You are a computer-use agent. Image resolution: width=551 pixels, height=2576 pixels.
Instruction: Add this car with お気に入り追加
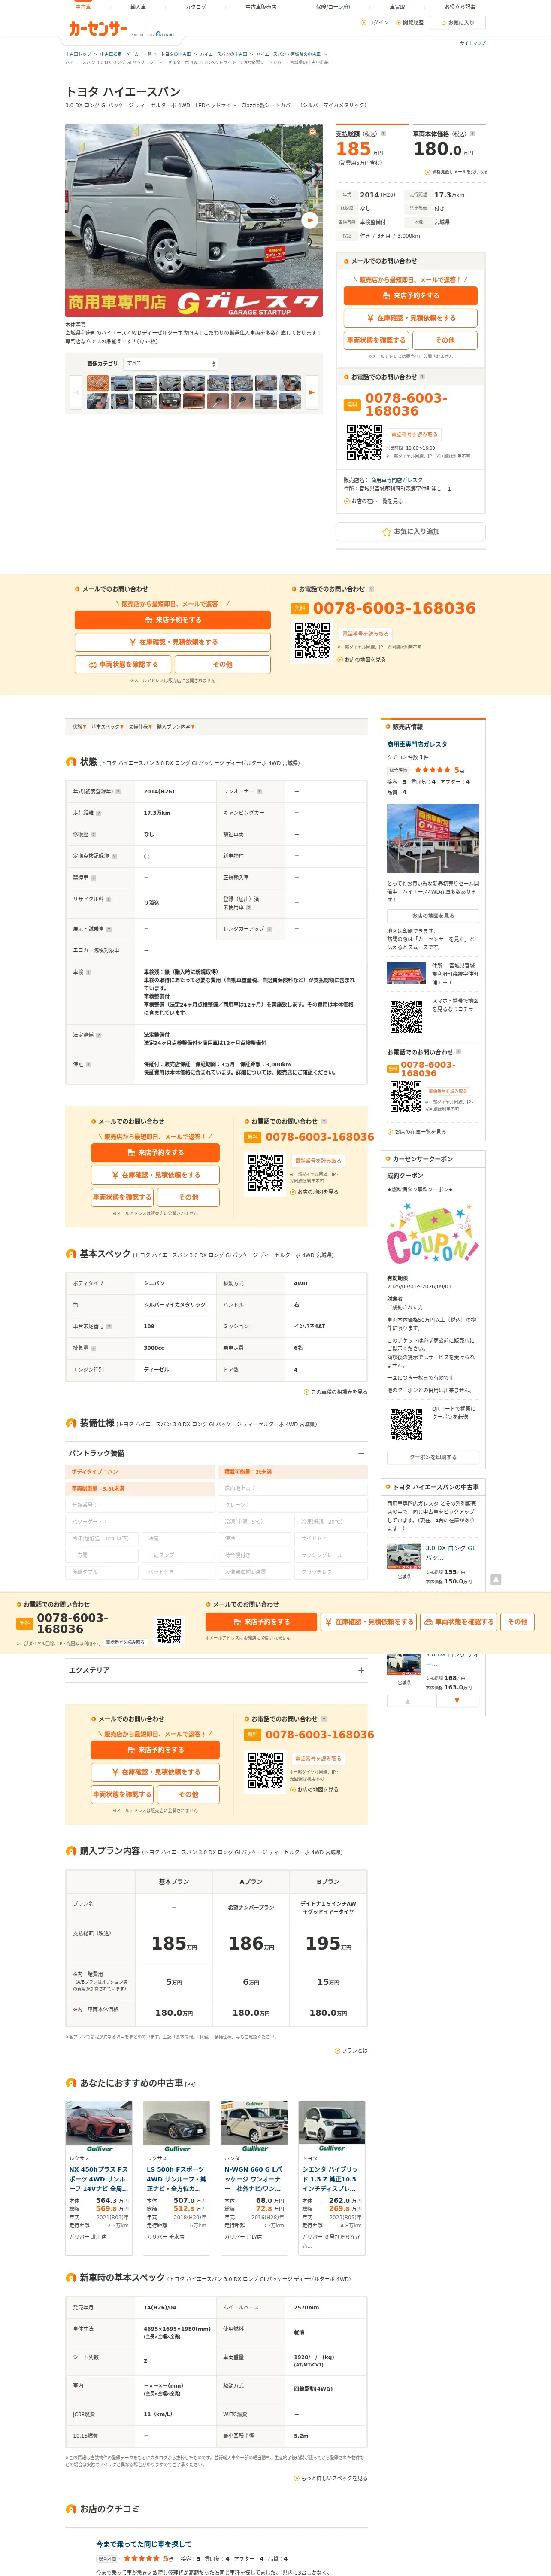(x=411, y=532)
